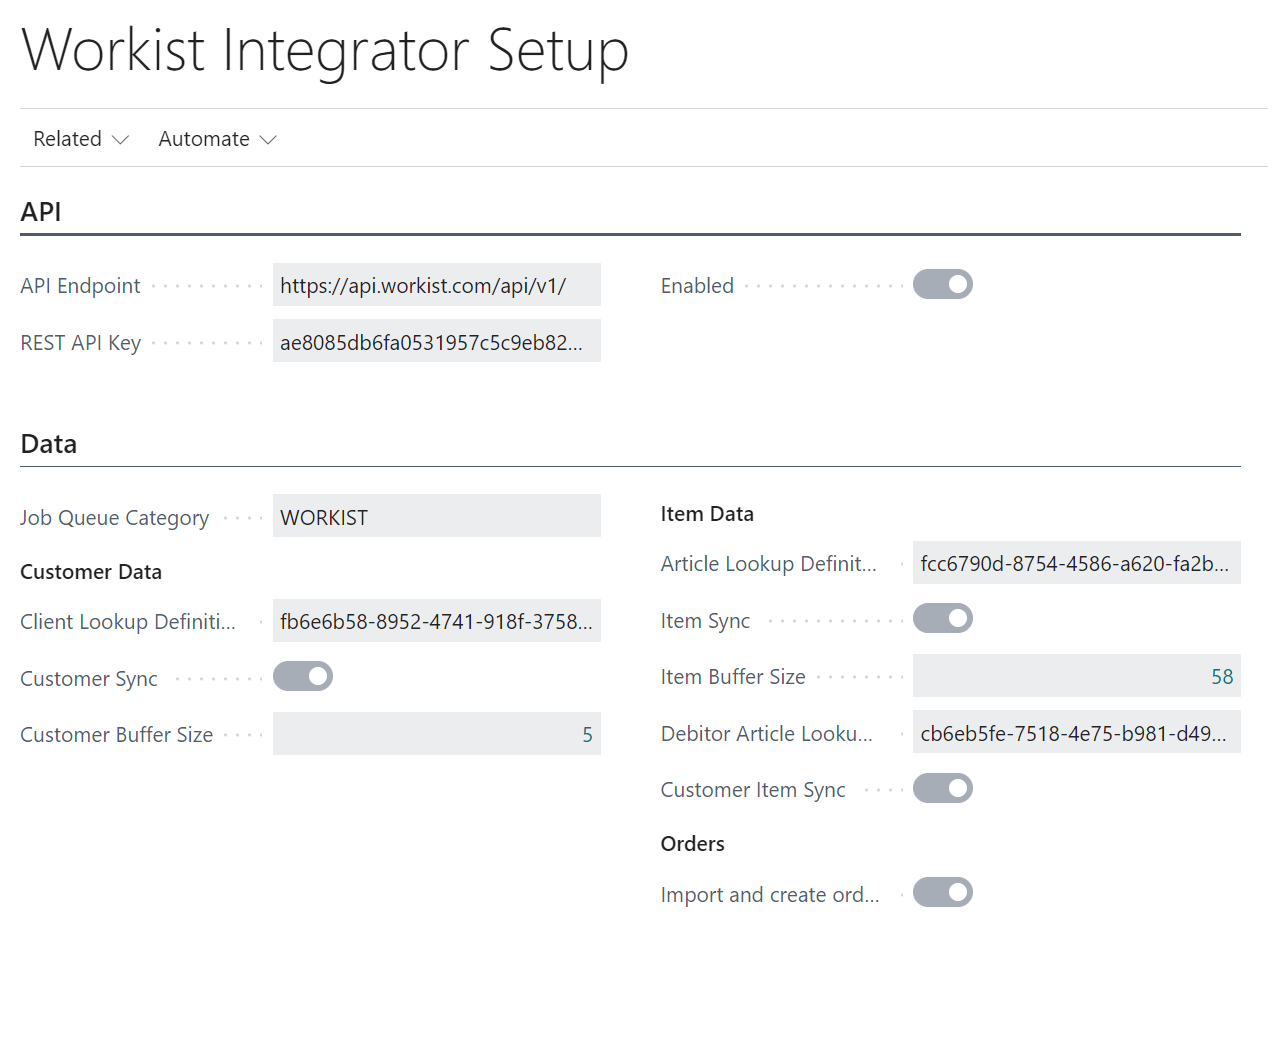The image size is (1278, 1059).
Task: Click the Item Buffer Size field
Action: (1076, 676)
